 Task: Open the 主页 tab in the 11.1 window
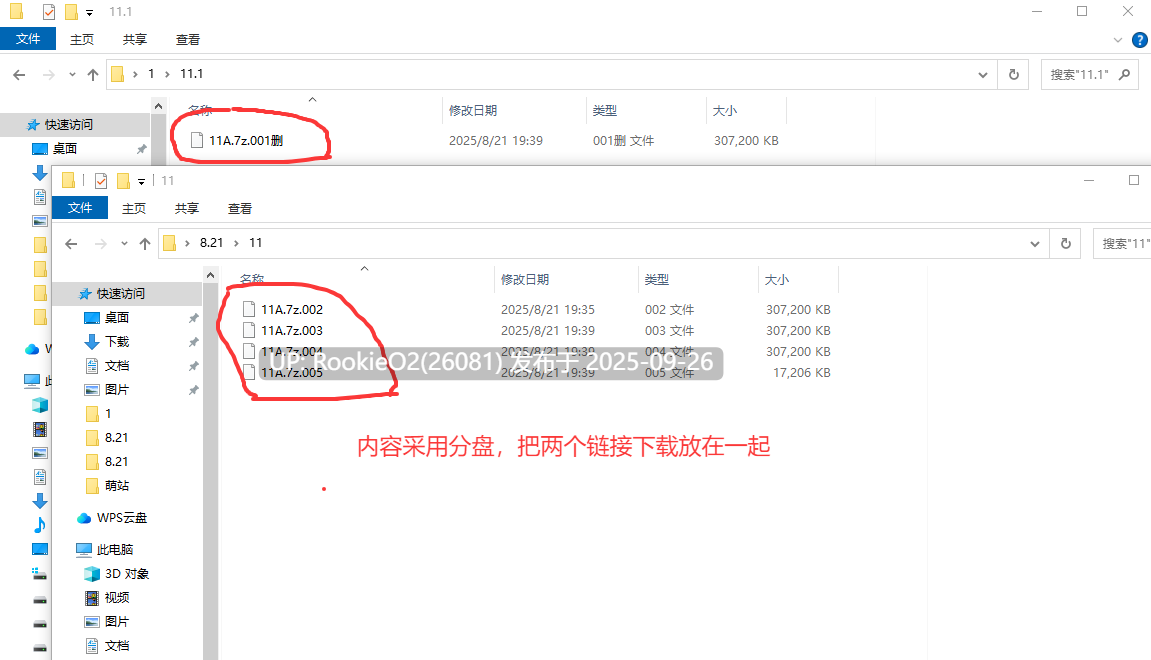coord(81,40)
